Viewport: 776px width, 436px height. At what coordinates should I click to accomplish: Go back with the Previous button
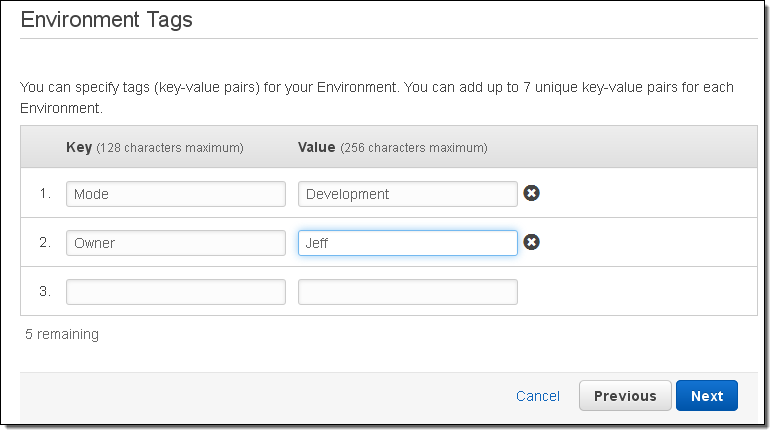[x=625, y=396]
